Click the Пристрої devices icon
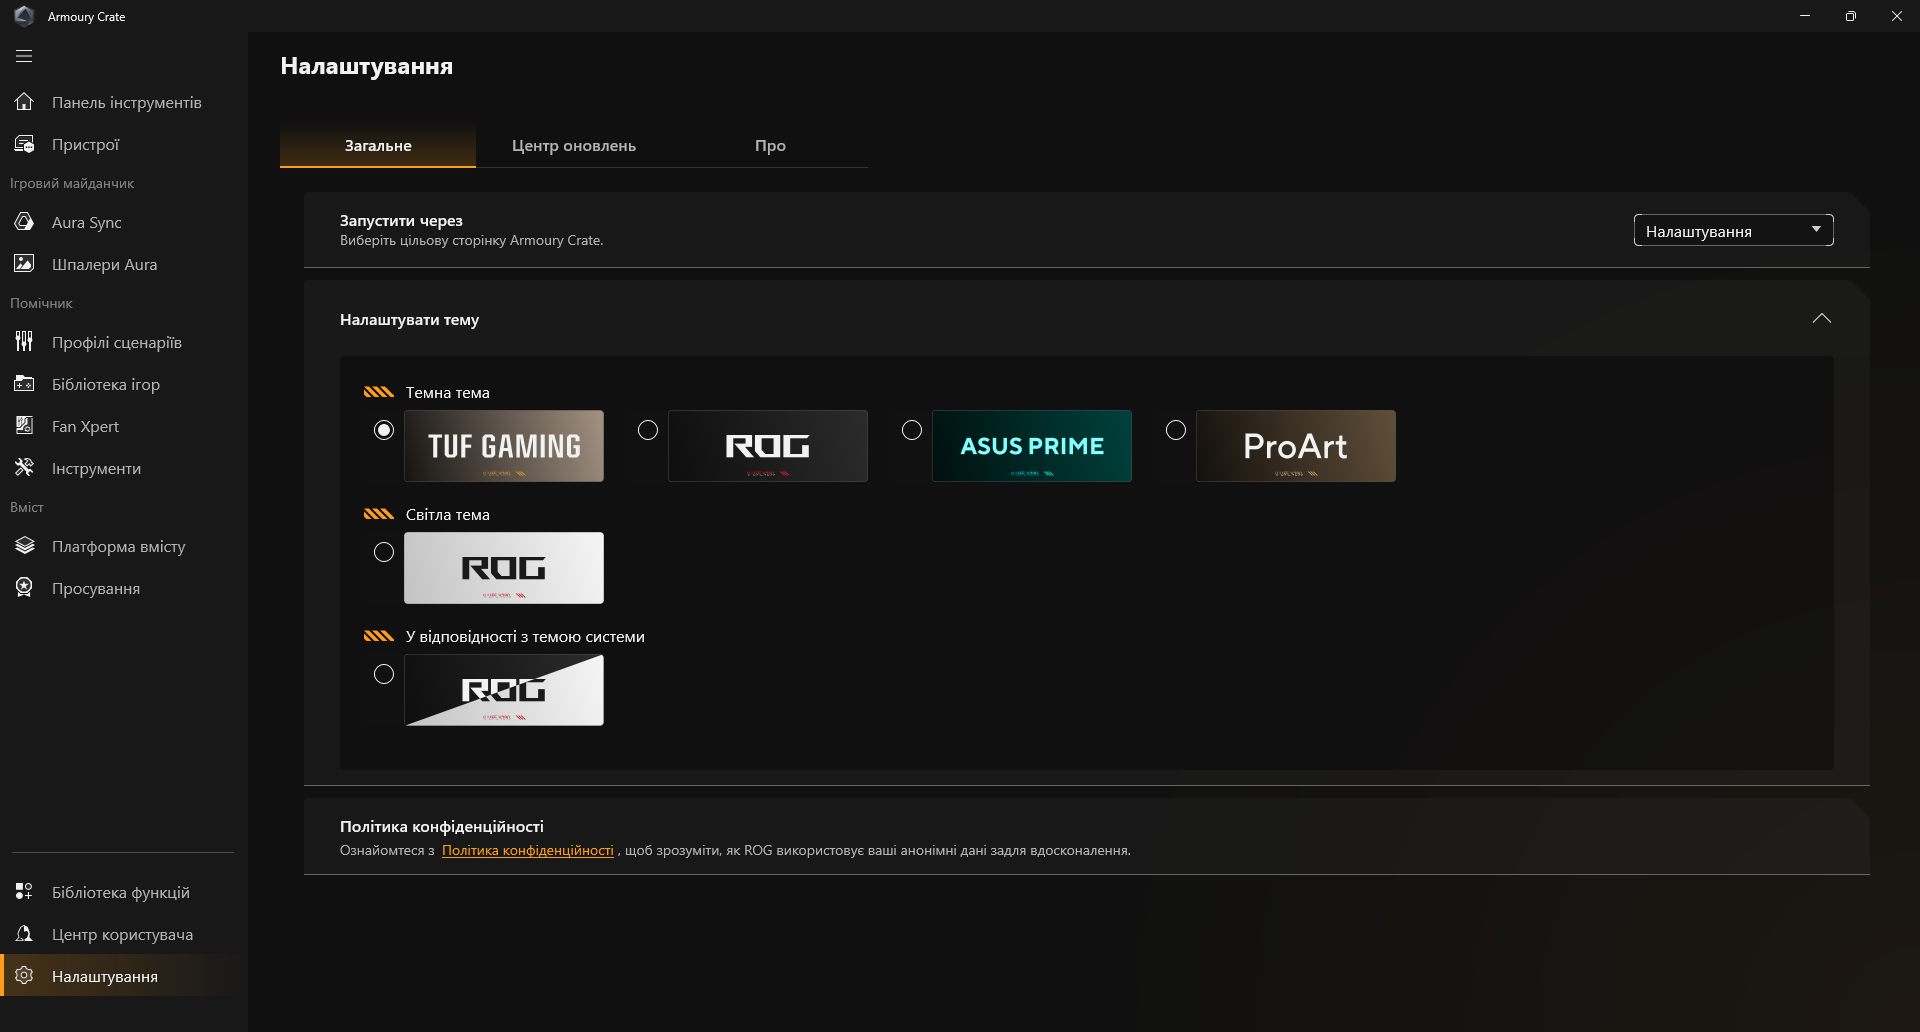The height and width of the screenshot is (1032, 1920). tap(24, 144)
